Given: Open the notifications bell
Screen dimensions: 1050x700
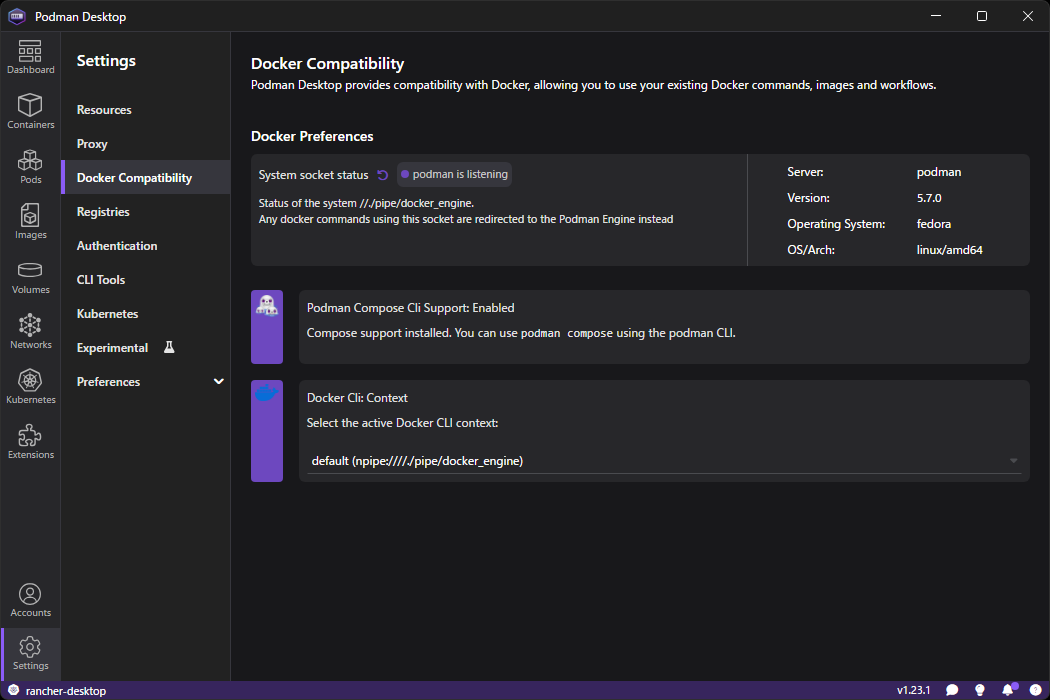Looking at the screenshot, I should coord(1008,689).
